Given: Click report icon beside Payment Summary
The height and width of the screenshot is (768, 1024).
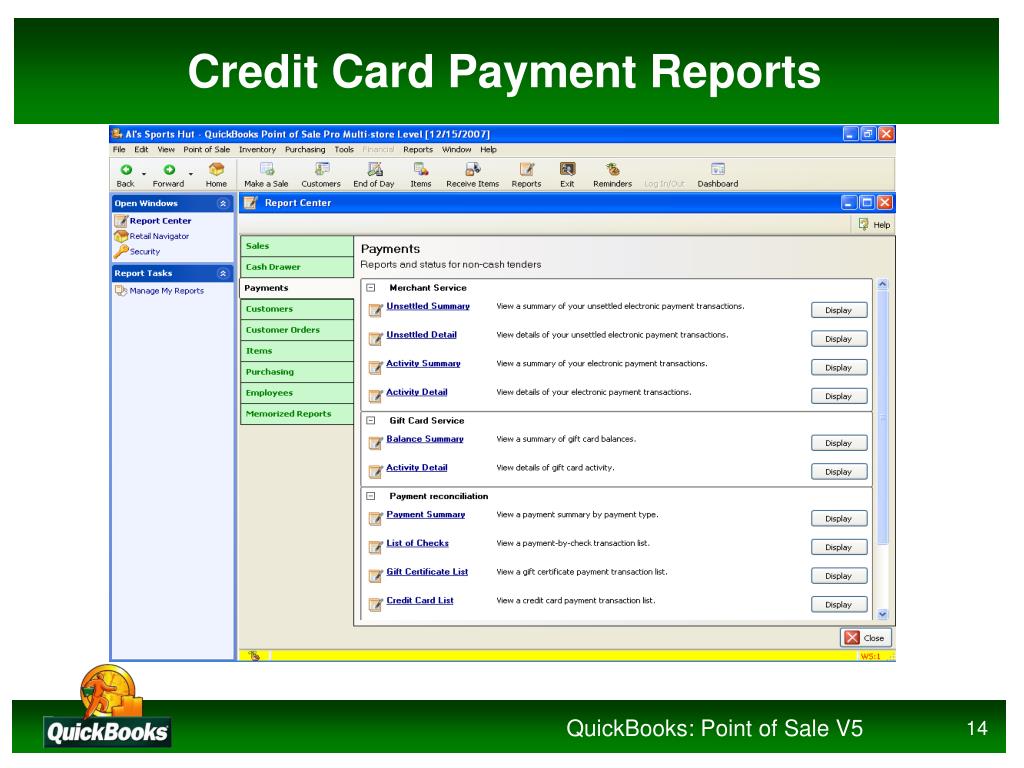Looking at the screenshot, I should (x=376, y=519).
